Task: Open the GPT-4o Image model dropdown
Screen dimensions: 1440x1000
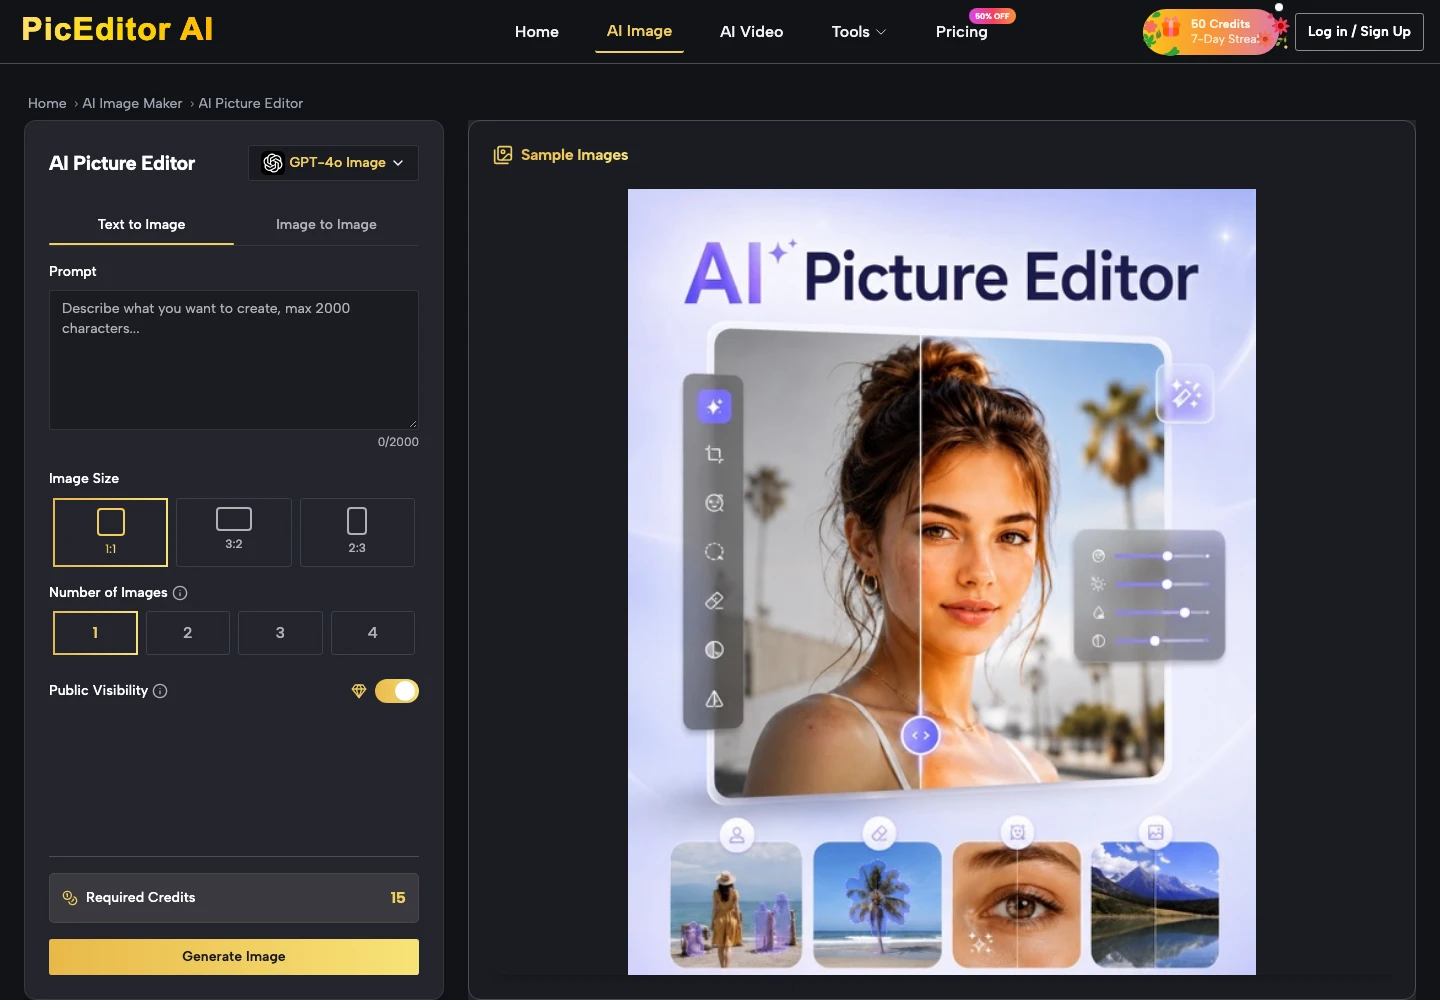Action: 333,163
